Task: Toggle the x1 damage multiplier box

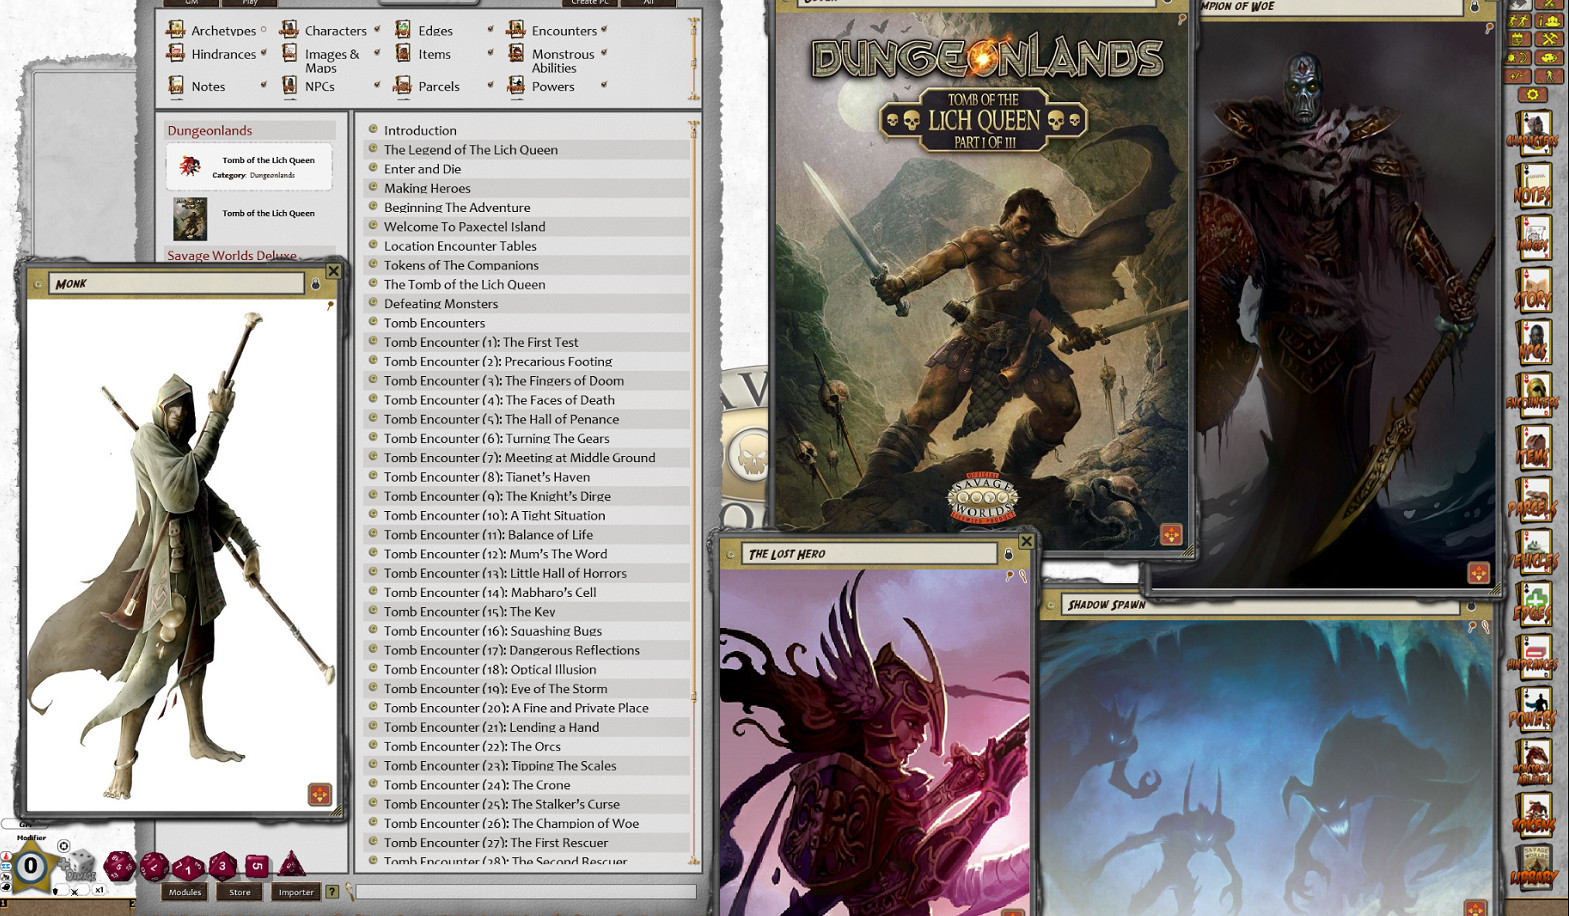Action: click(99, 890)
